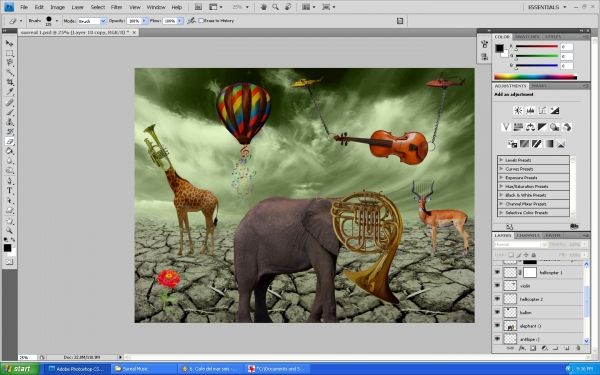Hide the elephant layer
The width and height of the screenshot is (600, 375).
pos(497,326)
